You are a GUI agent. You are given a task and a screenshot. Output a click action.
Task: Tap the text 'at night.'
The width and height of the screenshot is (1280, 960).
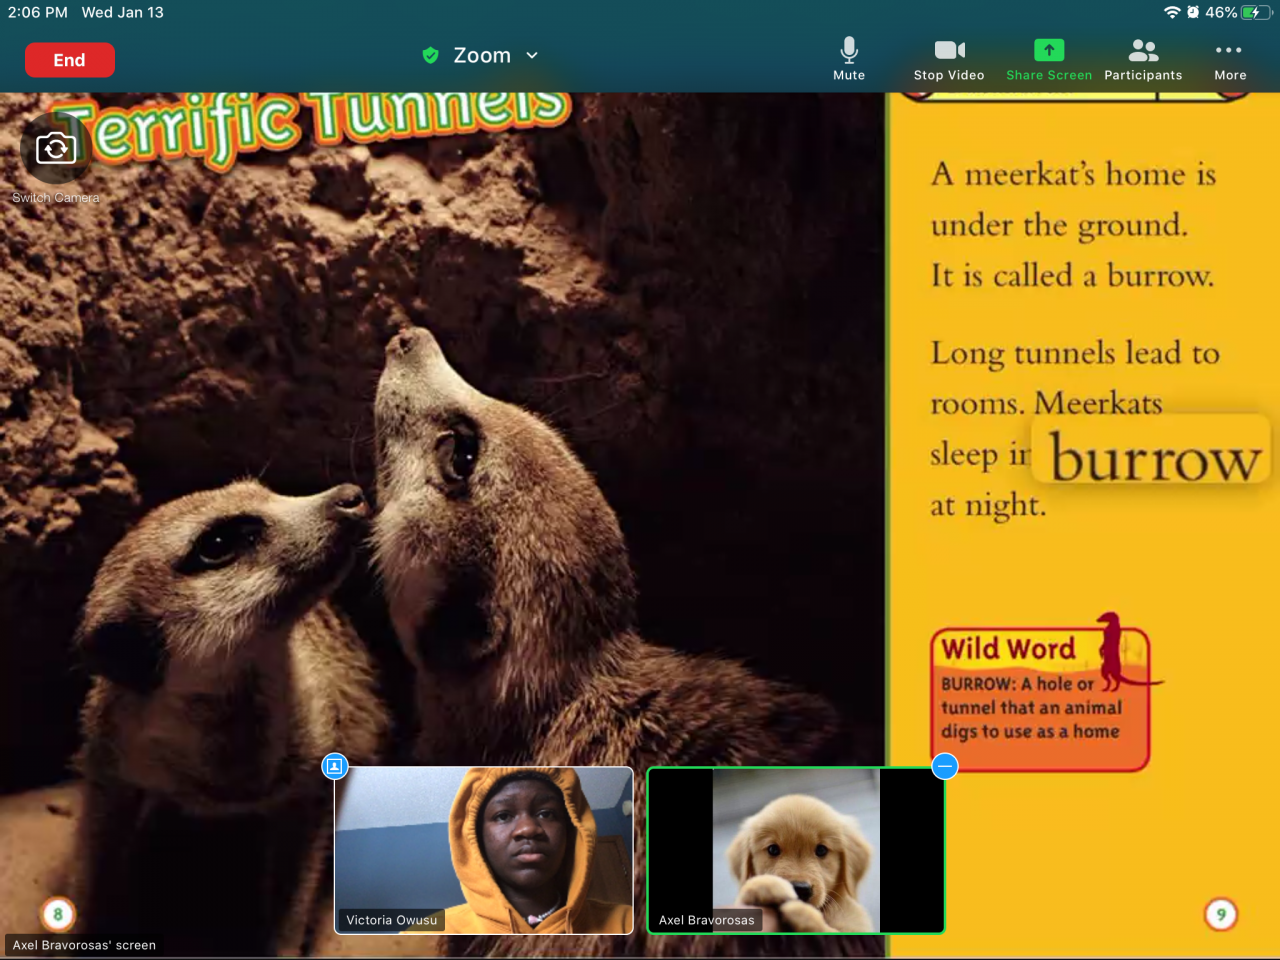(988, 505)
